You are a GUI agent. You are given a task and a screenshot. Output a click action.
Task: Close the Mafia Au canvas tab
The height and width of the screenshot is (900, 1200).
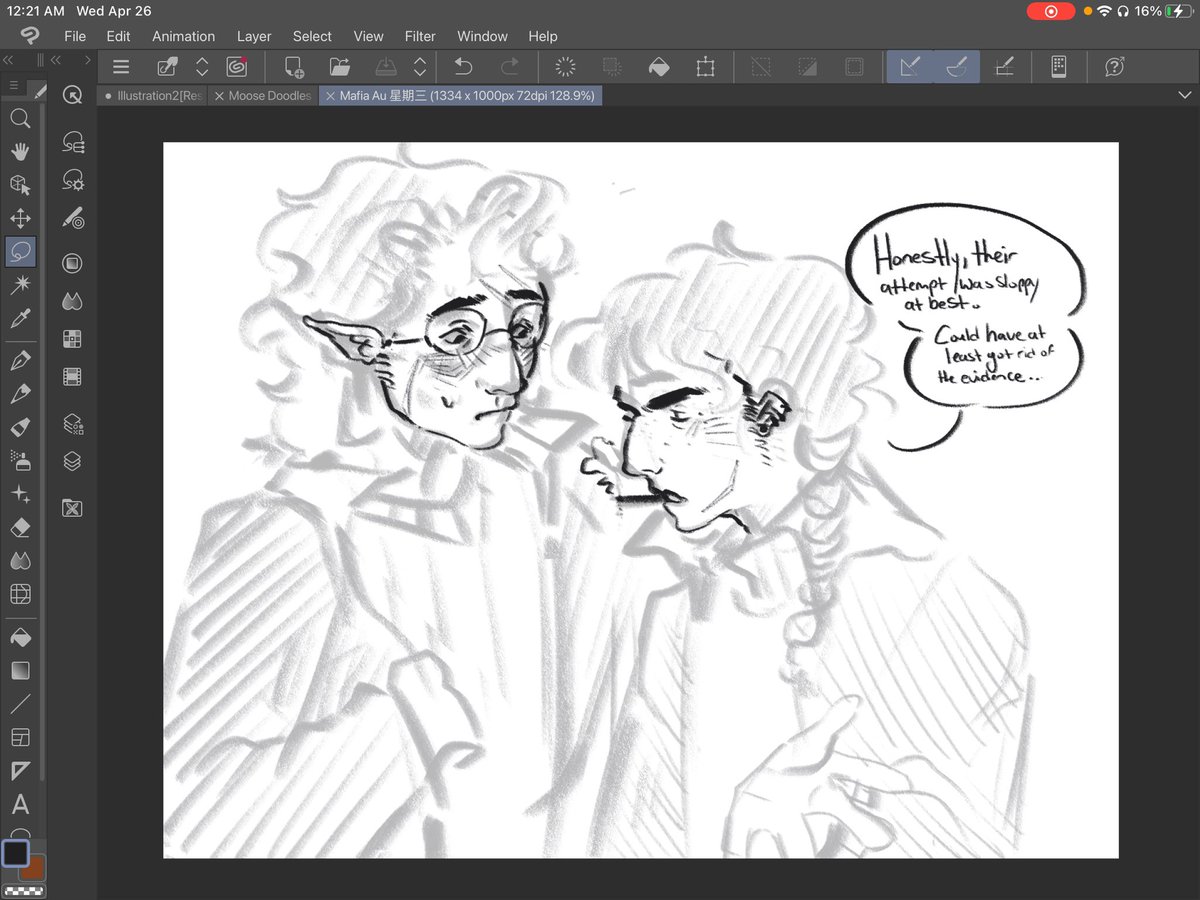tap(330, 96)
